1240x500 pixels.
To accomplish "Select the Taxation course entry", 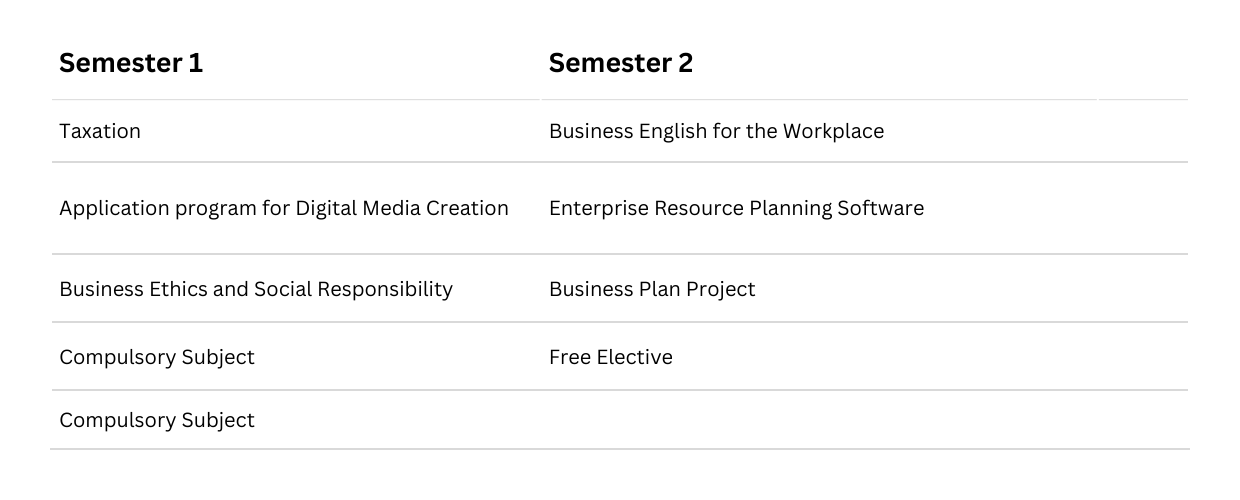I will pyautogui.click(x=100, y=131).
